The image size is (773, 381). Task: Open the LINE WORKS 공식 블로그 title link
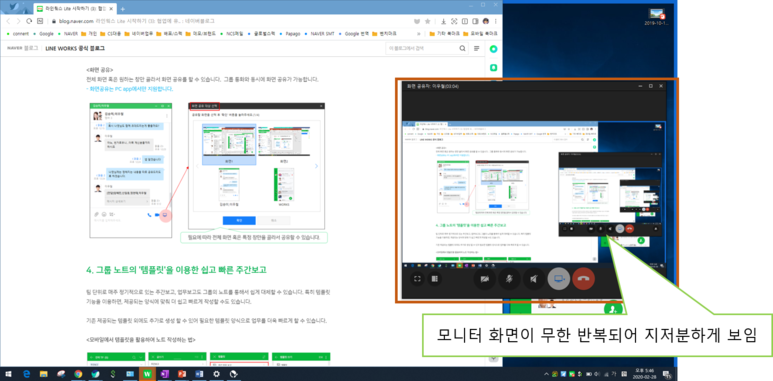coord(75,48)
